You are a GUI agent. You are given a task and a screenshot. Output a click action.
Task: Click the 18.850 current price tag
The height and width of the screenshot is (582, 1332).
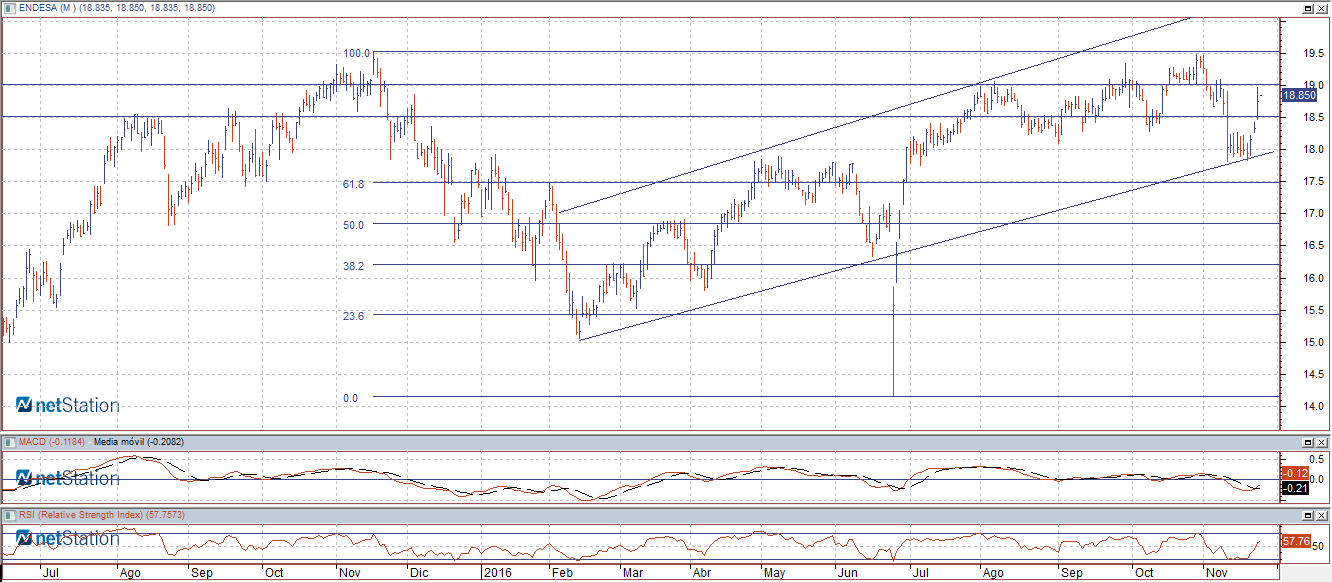[x=1299, y=96]
